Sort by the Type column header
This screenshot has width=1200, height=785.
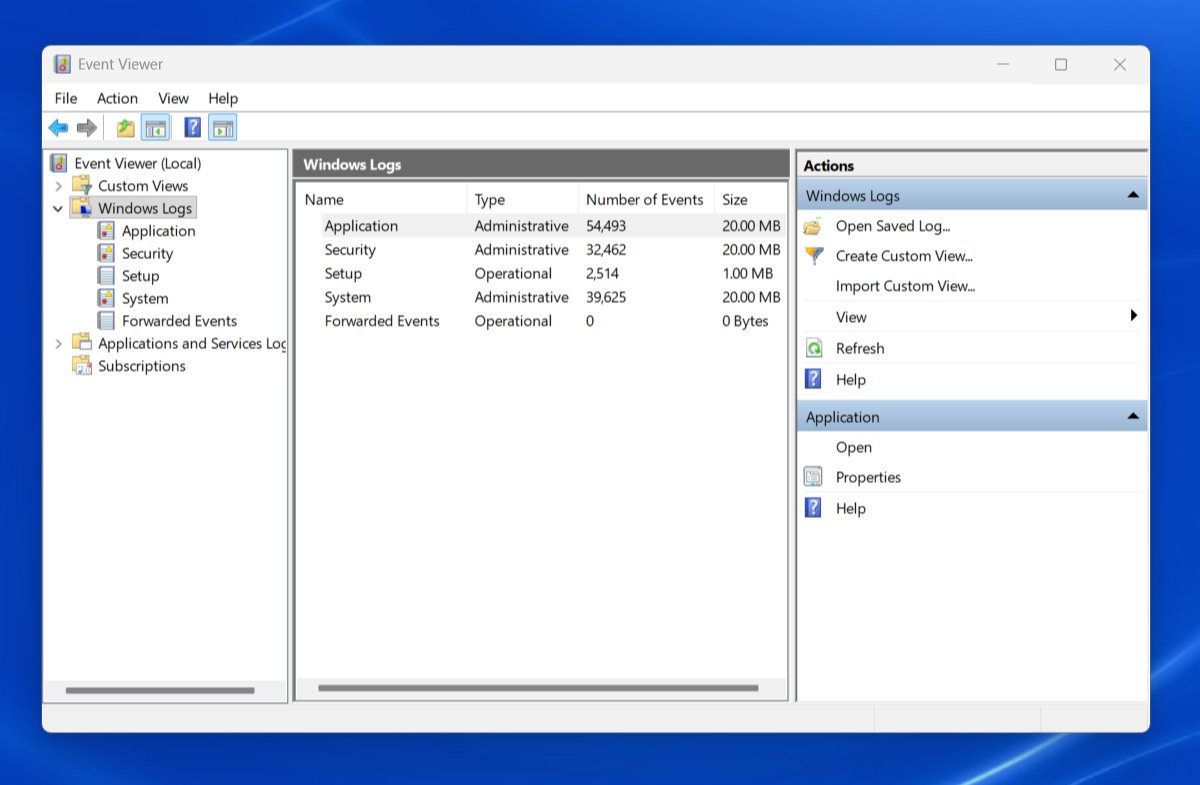click(x=523, y=199)
